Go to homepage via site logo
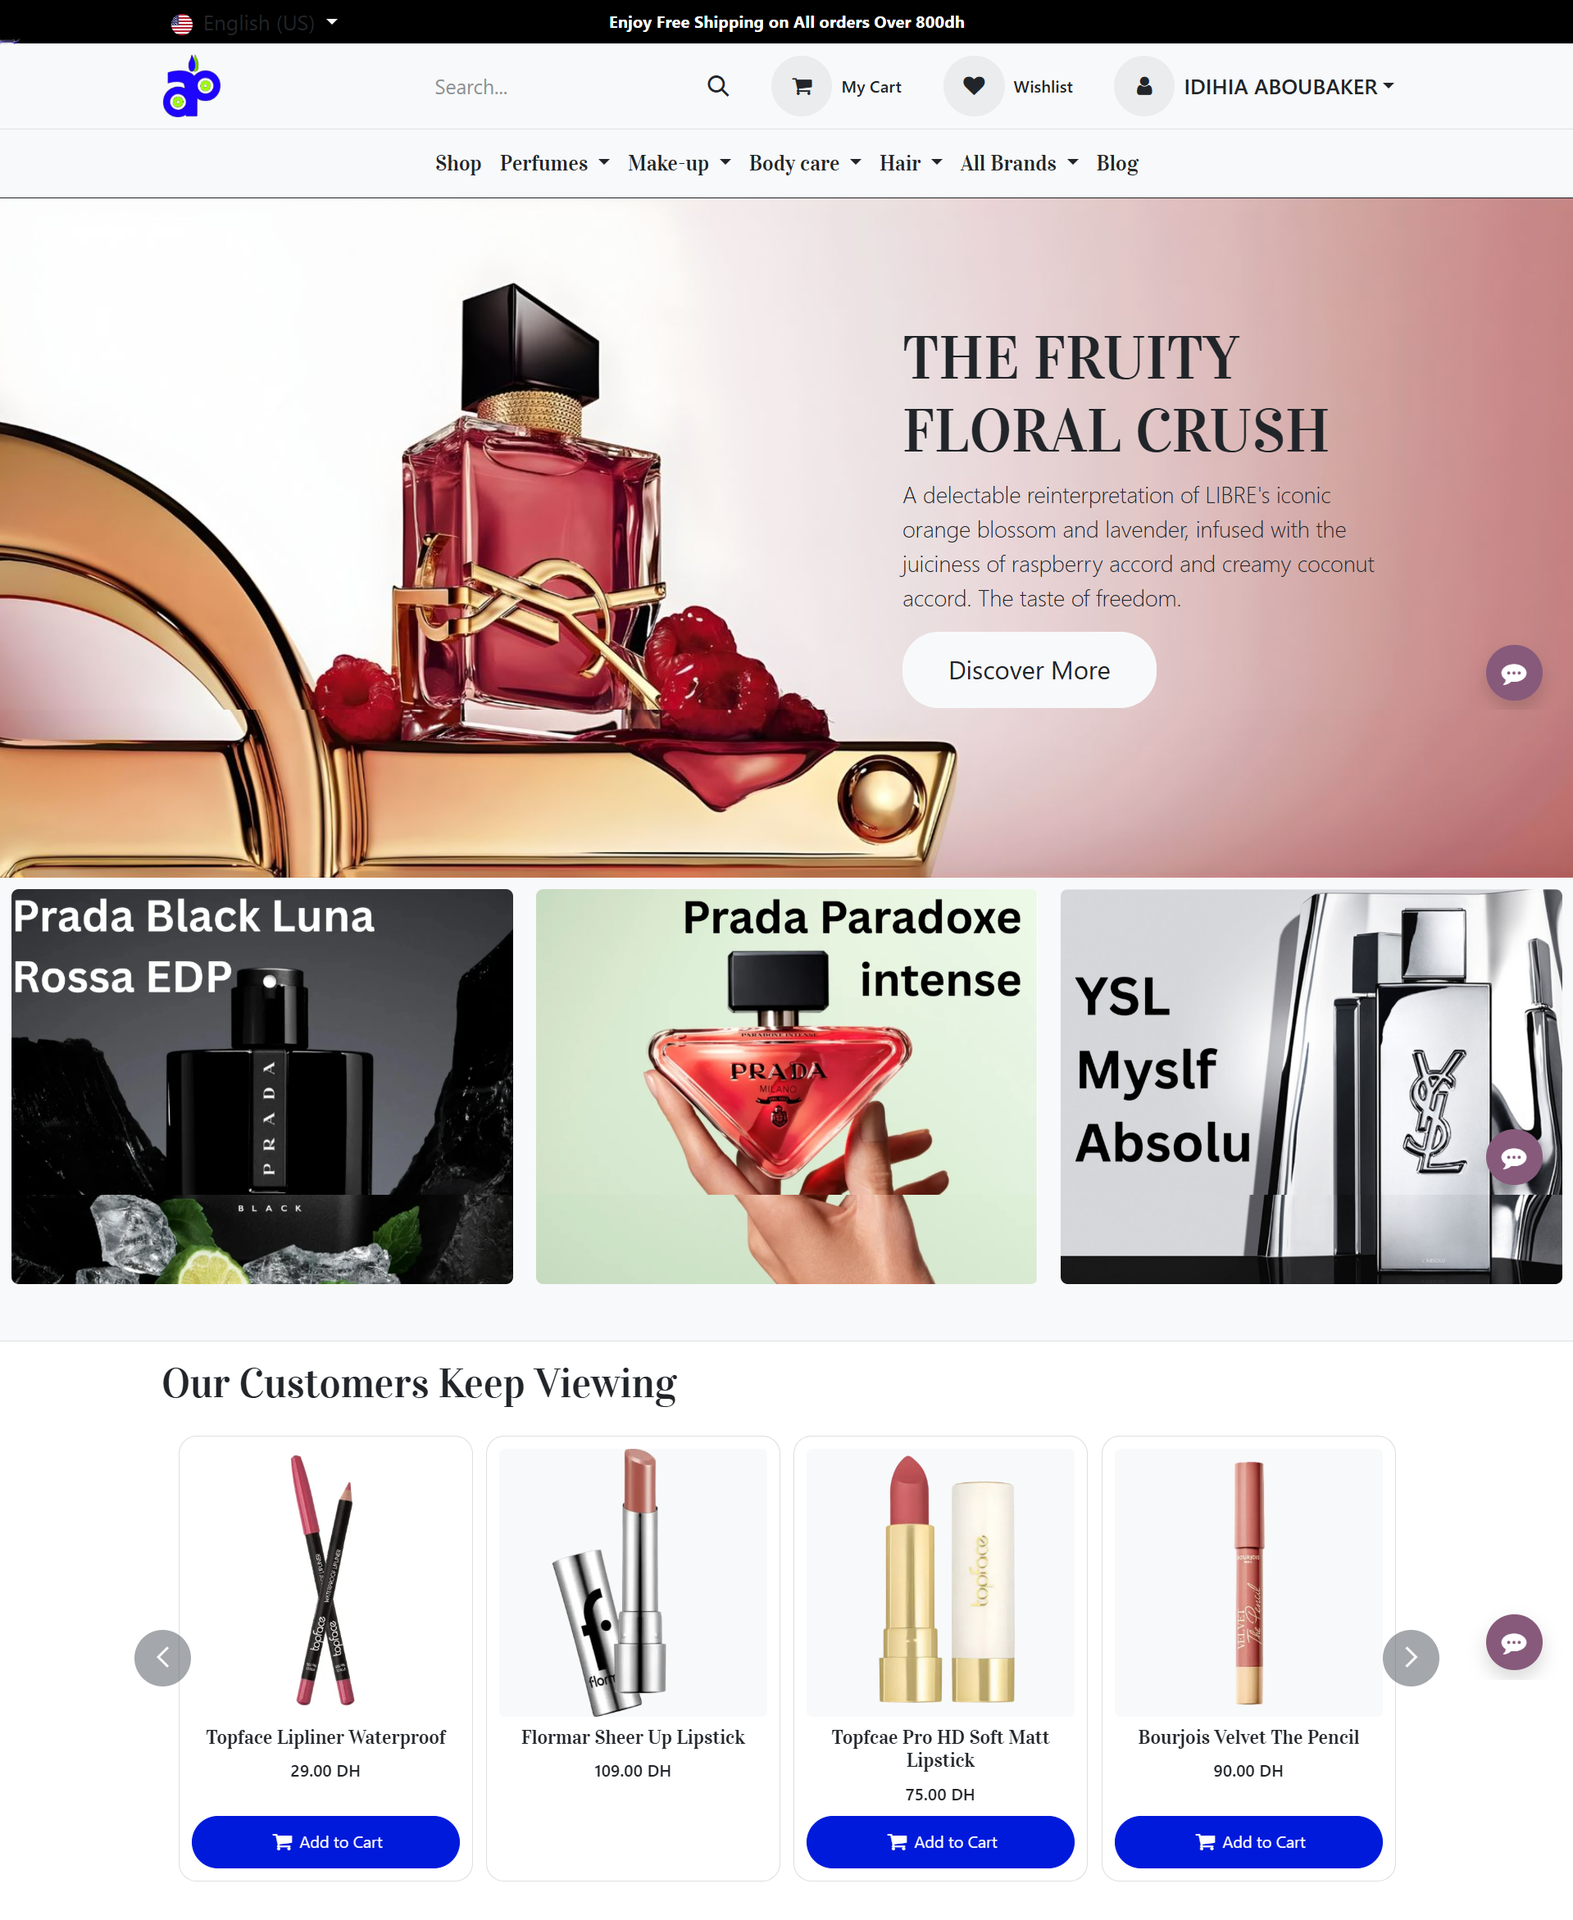Screen dimensions: 1573x1920 click(192, 86)
